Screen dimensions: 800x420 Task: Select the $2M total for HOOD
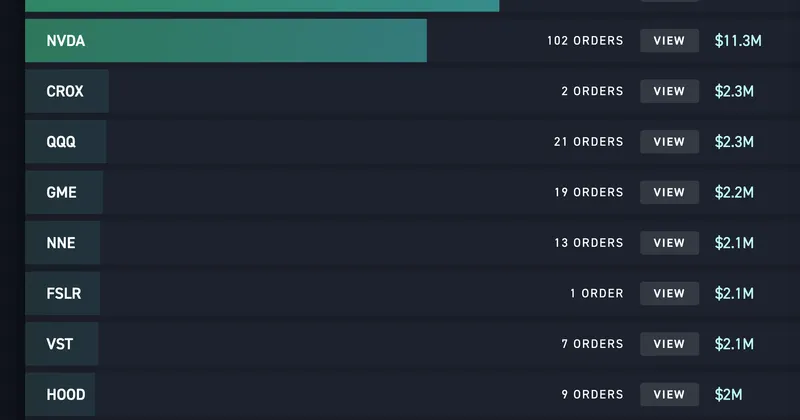pos(728,394)
